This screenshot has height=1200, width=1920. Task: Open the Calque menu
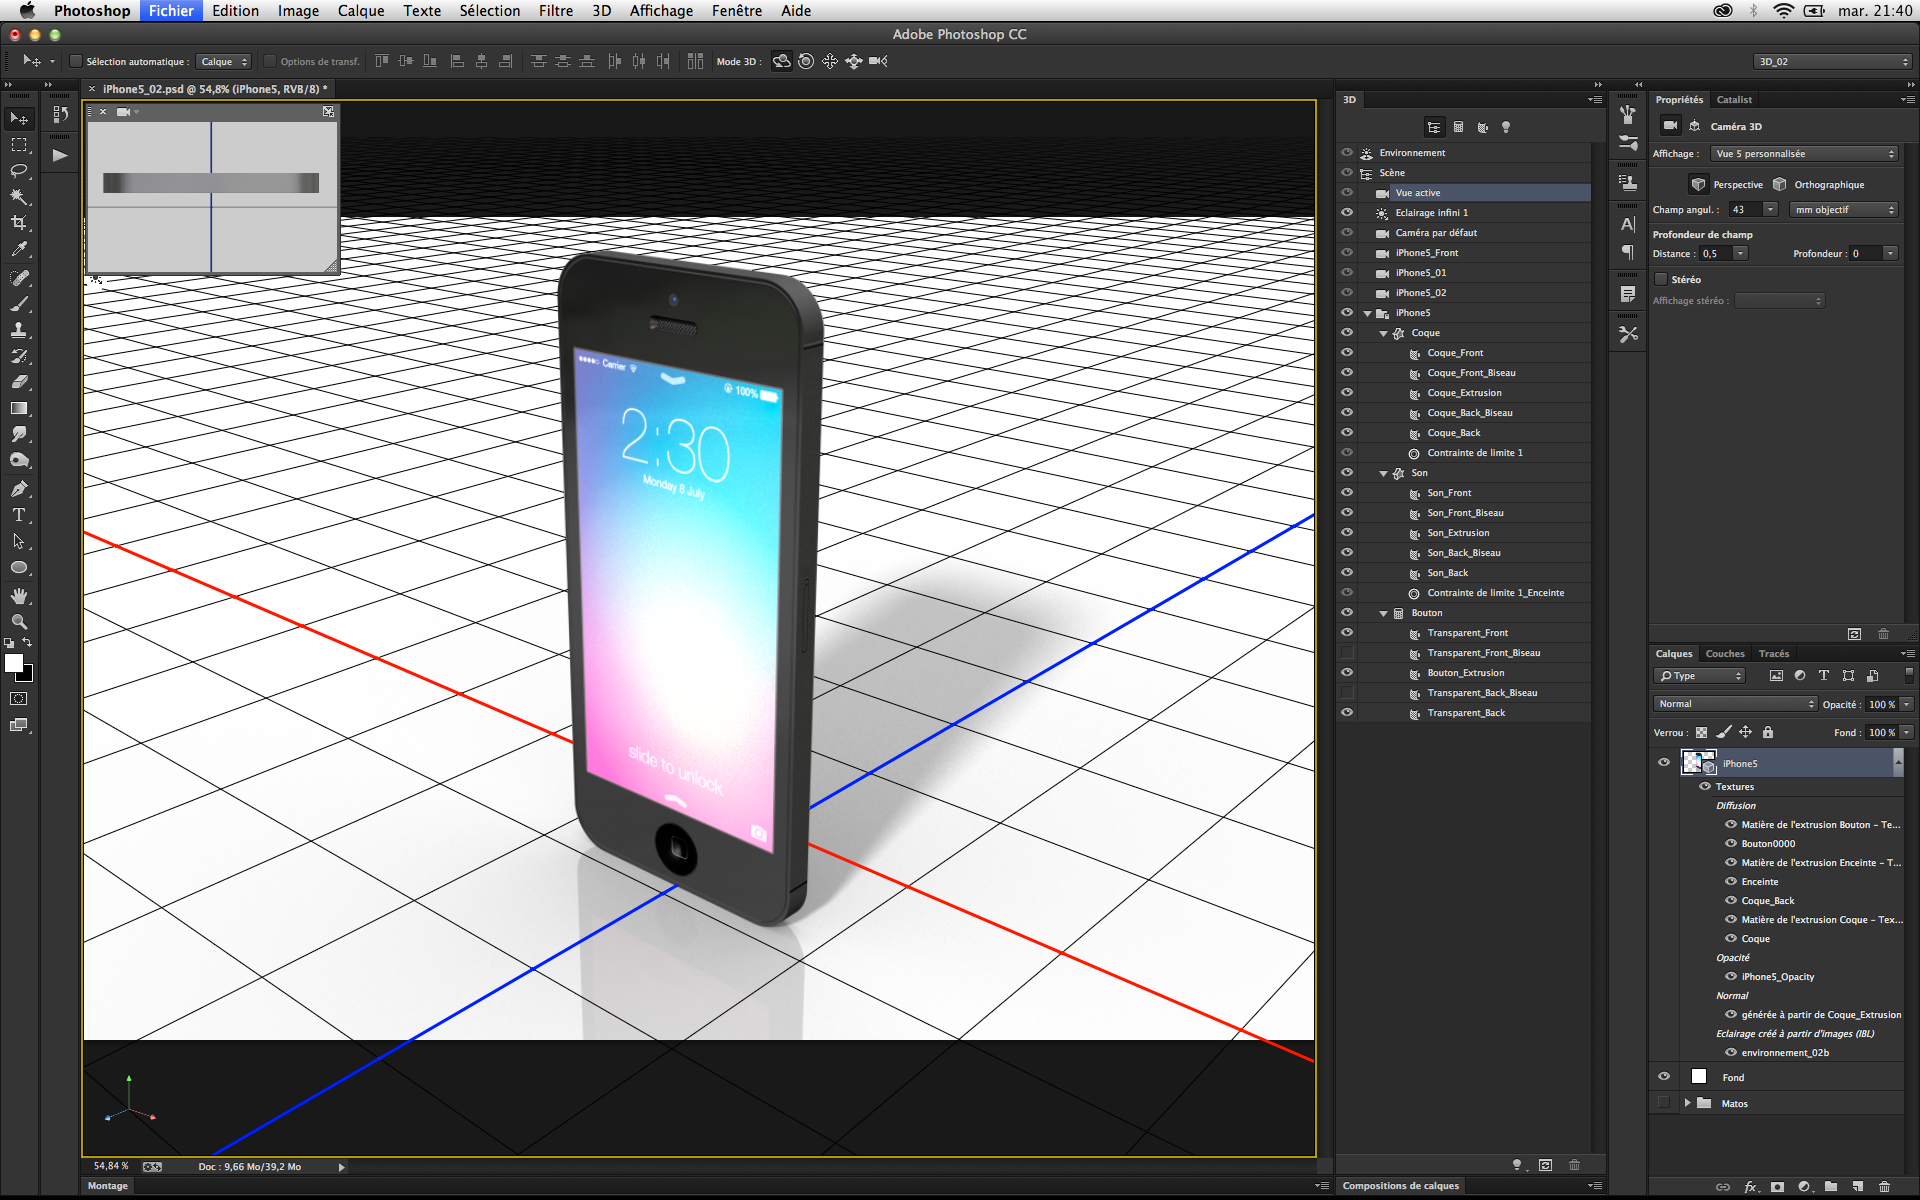361,10
